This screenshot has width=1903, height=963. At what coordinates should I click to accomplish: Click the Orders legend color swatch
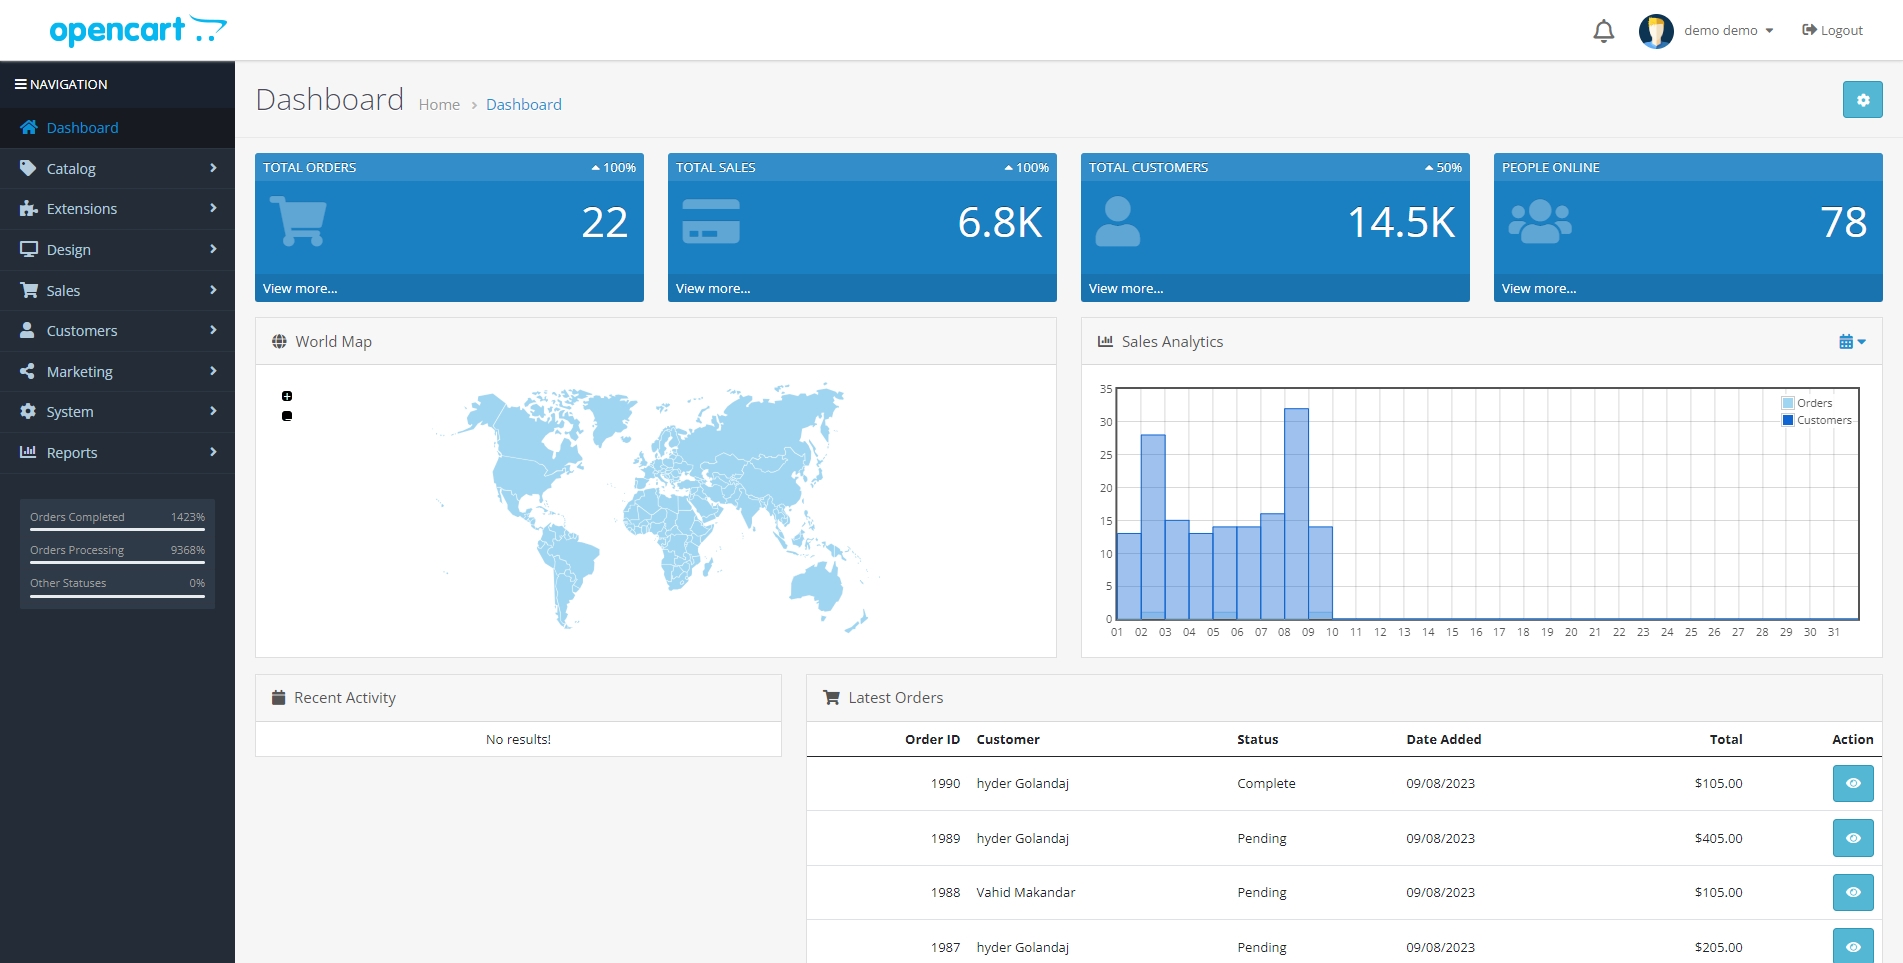1788,403
